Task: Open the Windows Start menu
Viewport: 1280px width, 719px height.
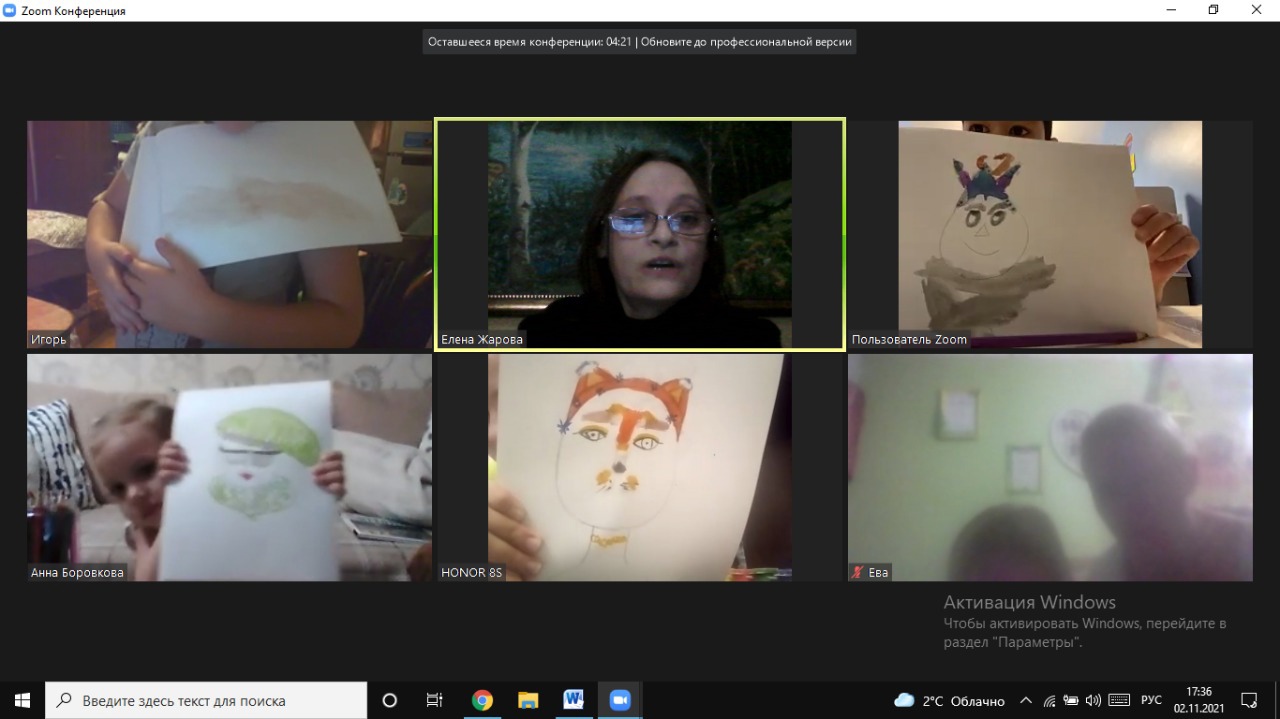Action: tap(22, 700)
